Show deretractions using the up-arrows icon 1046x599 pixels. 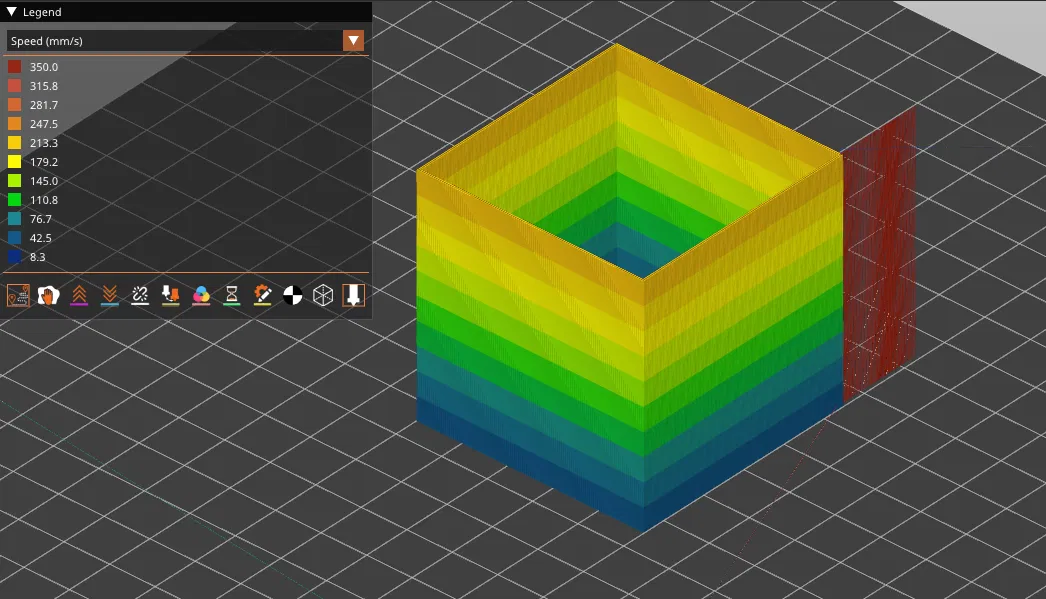click(78, 294)
